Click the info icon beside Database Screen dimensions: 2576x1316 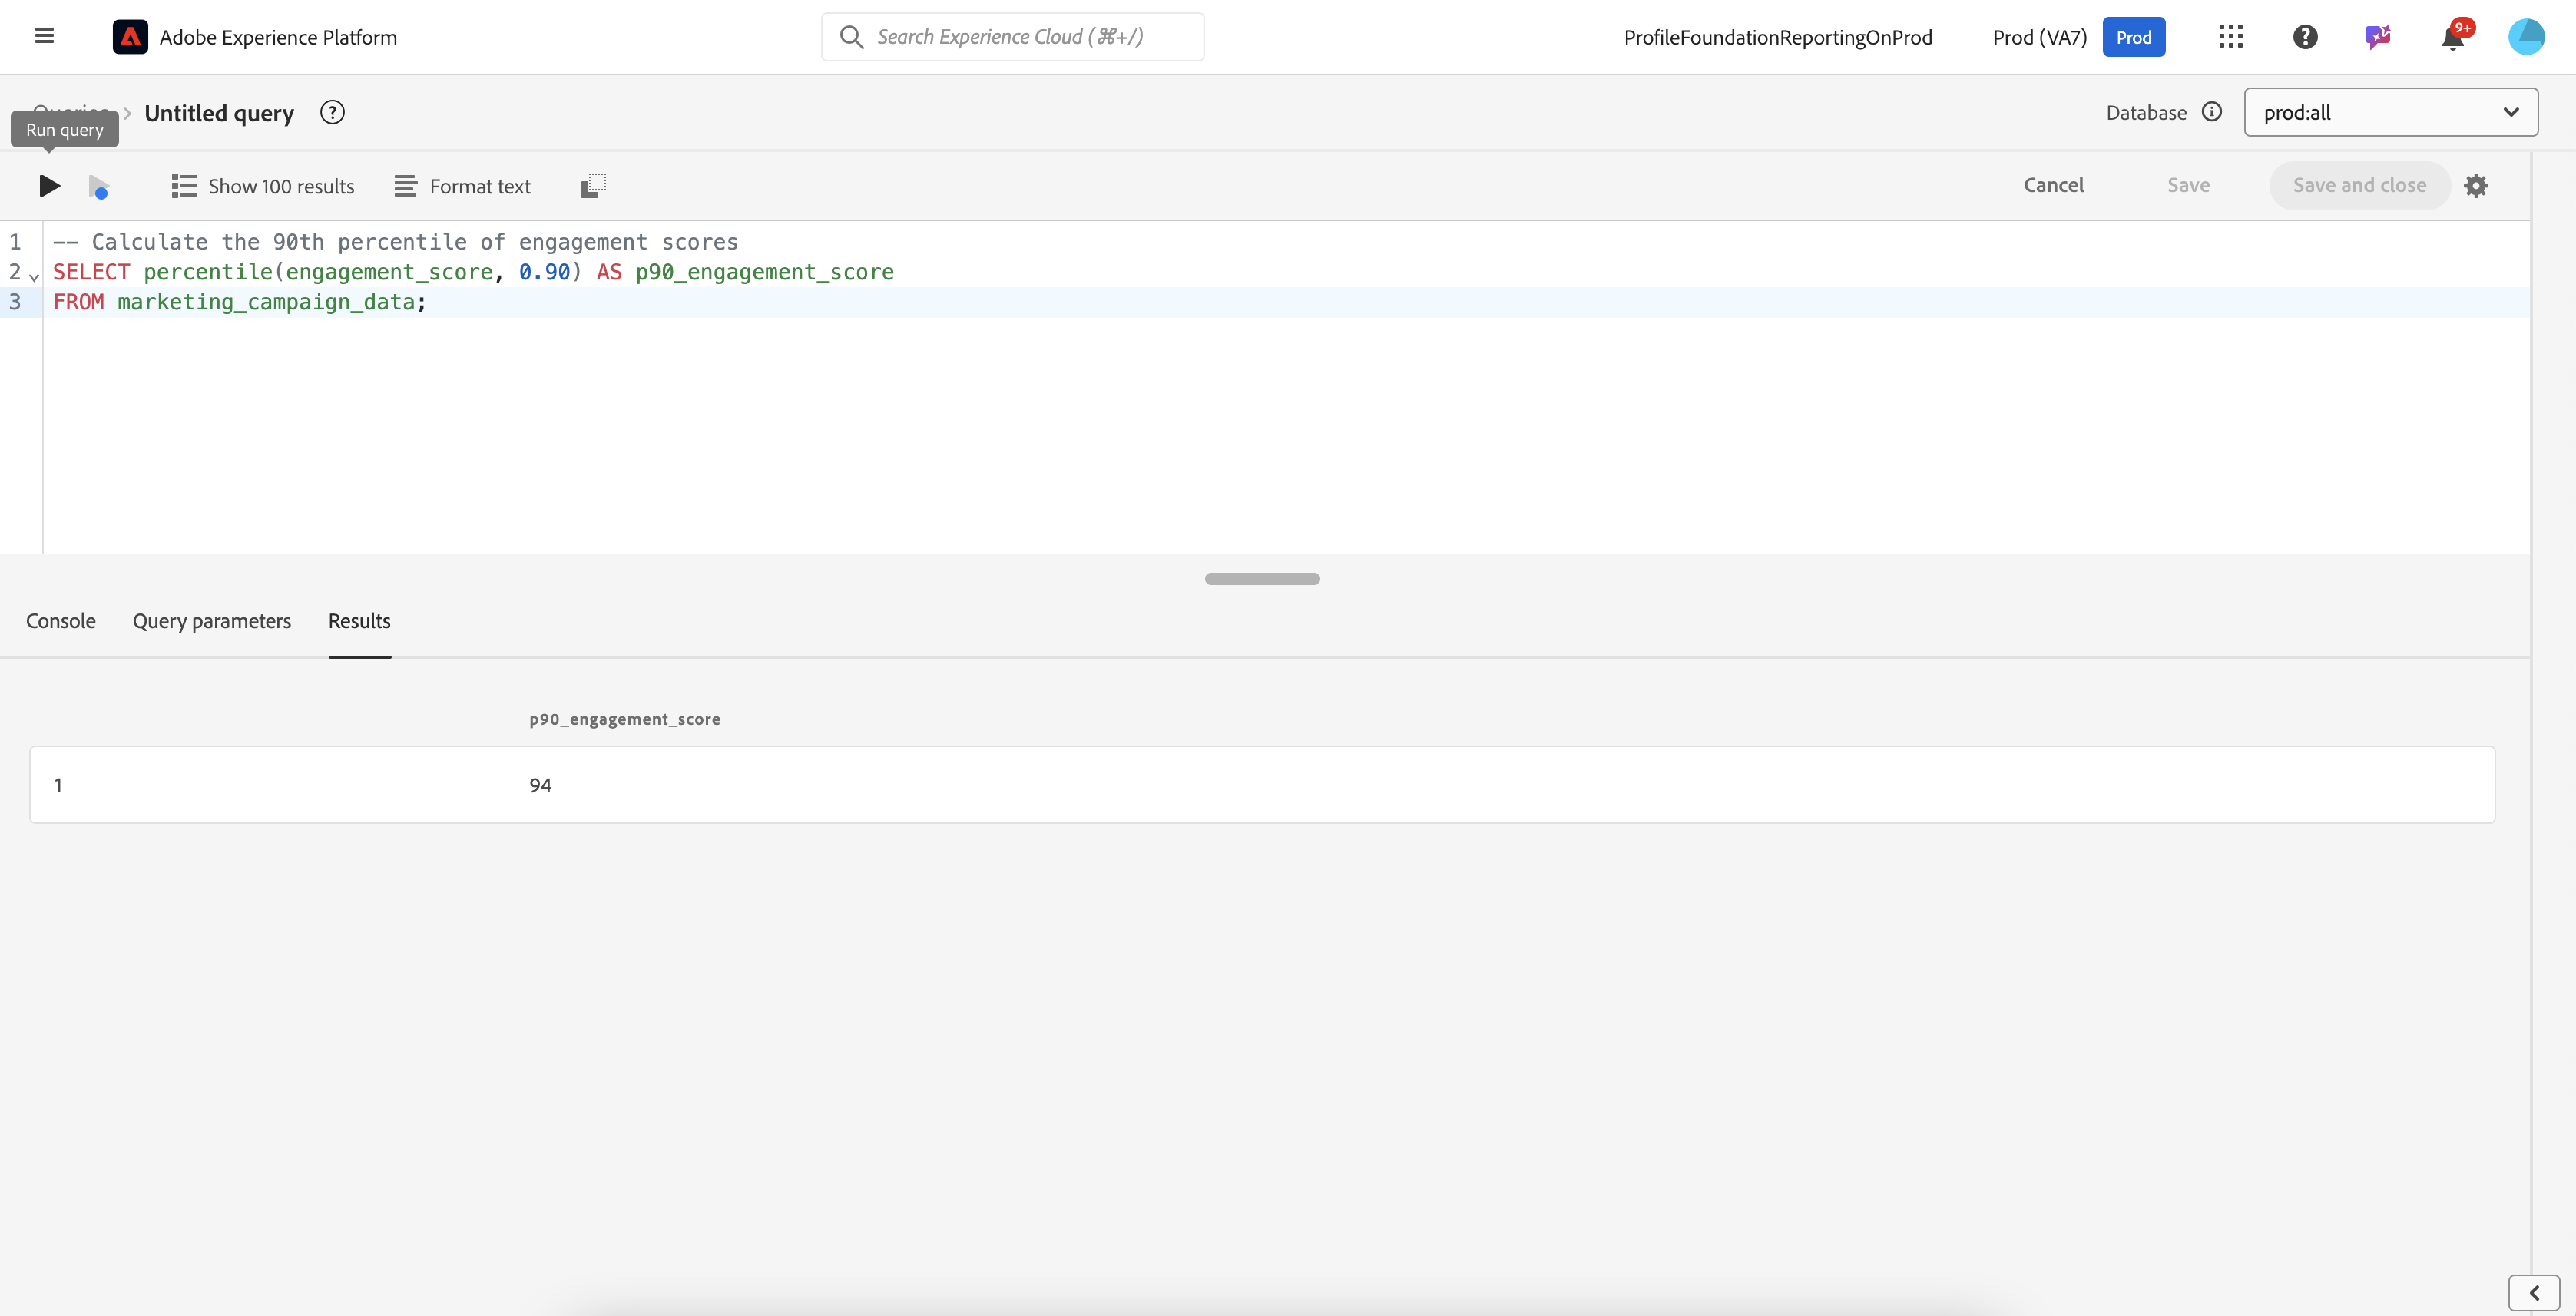pyautogui.click(x=2212, y=112)
